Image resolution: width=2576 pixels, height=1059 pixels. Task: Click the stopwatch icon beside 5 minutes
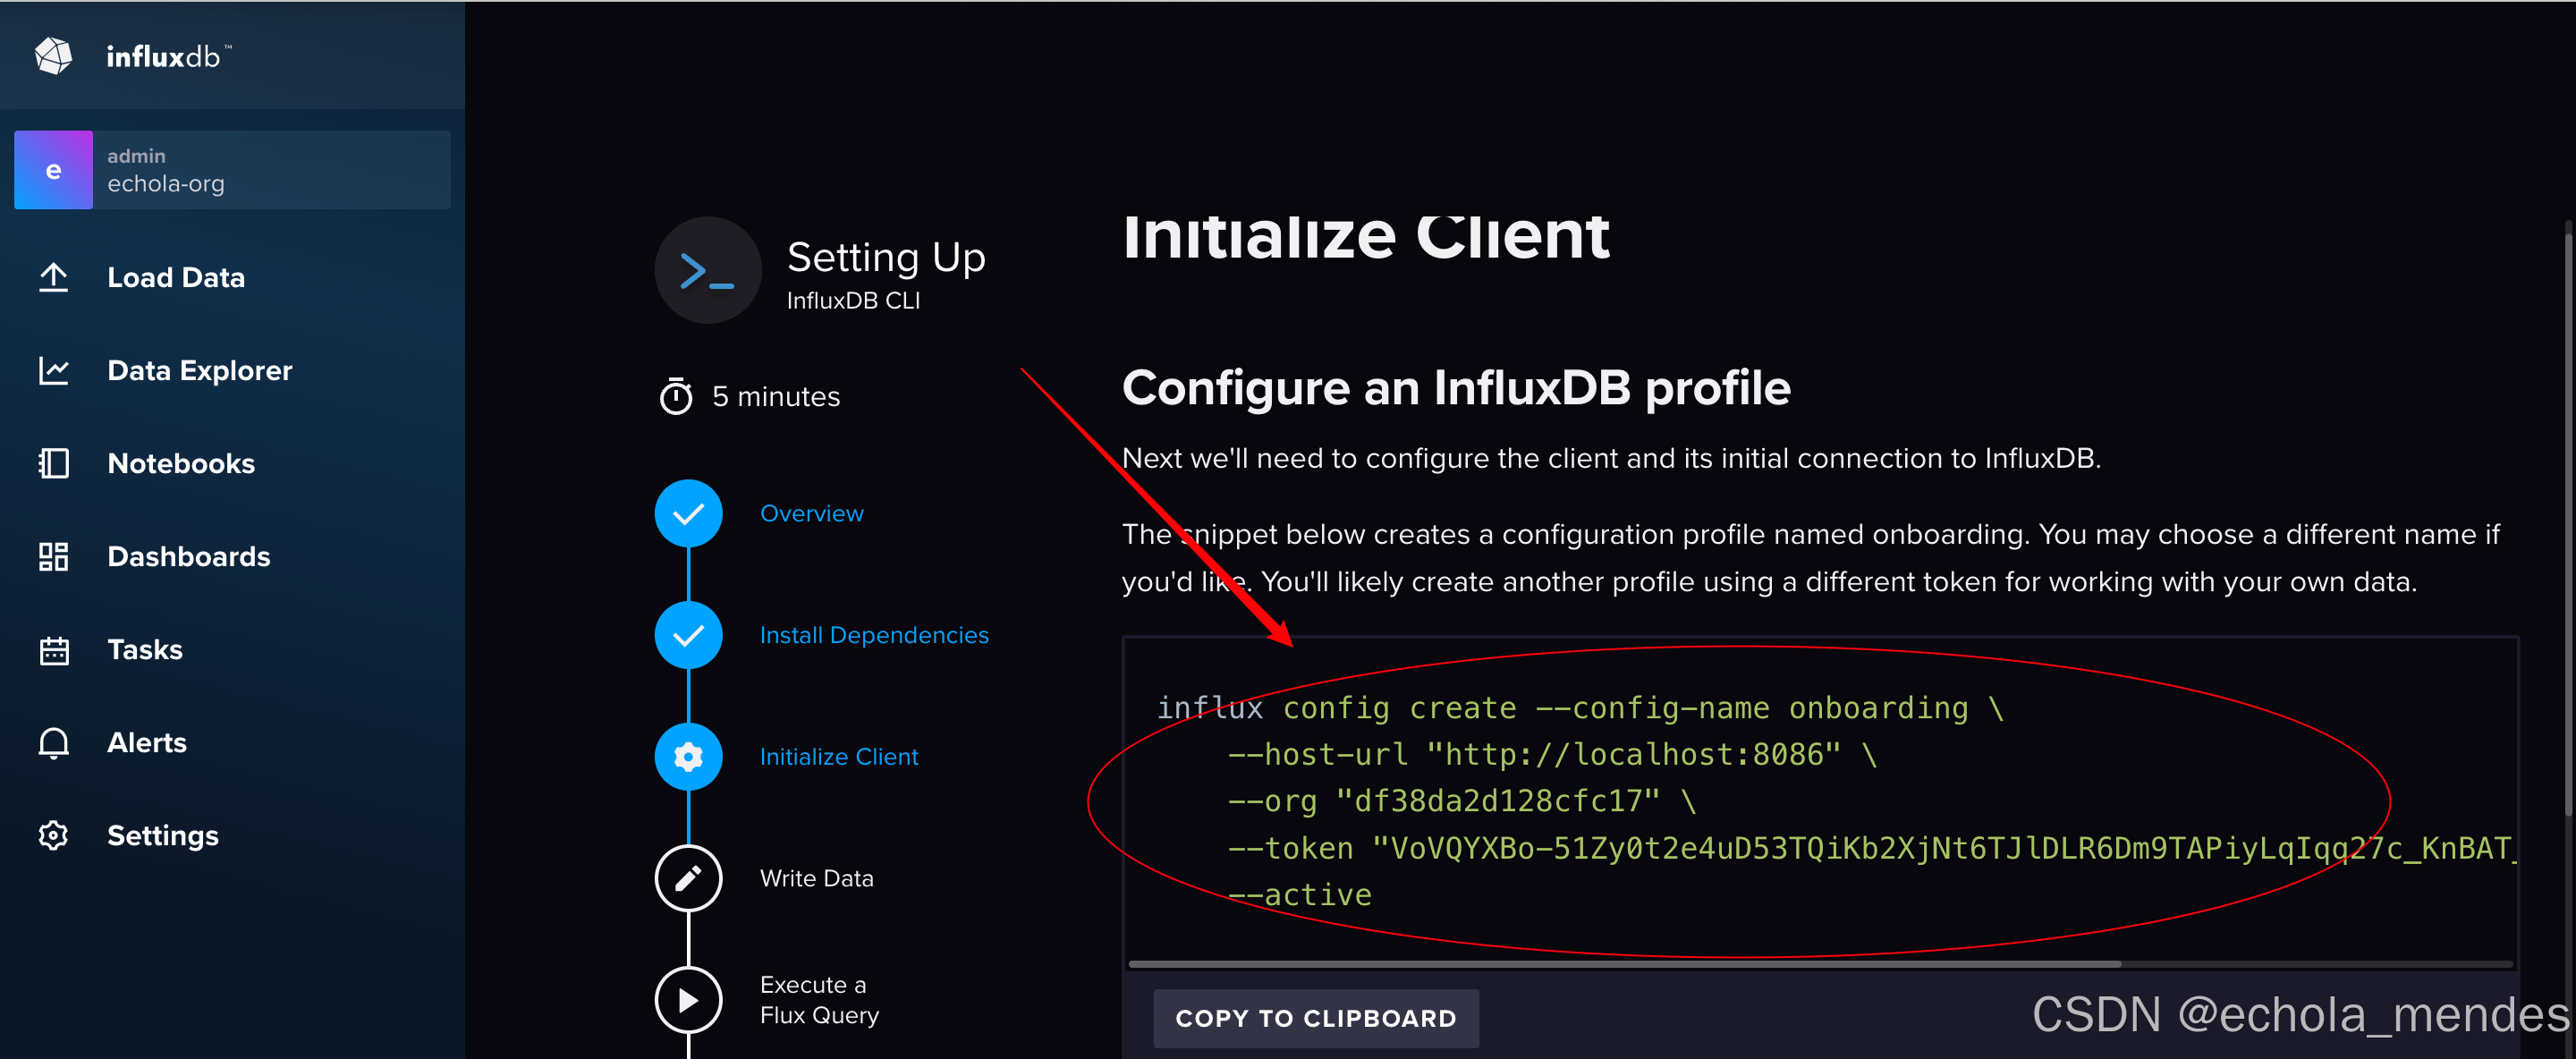pyautogui.click(x=676, y=396)
